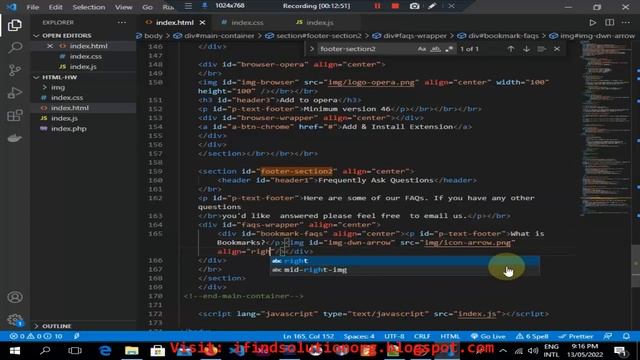This screenshot has height=360, width=640.
Task: Open the 6 Spell status item
Action: pos(532,336)
